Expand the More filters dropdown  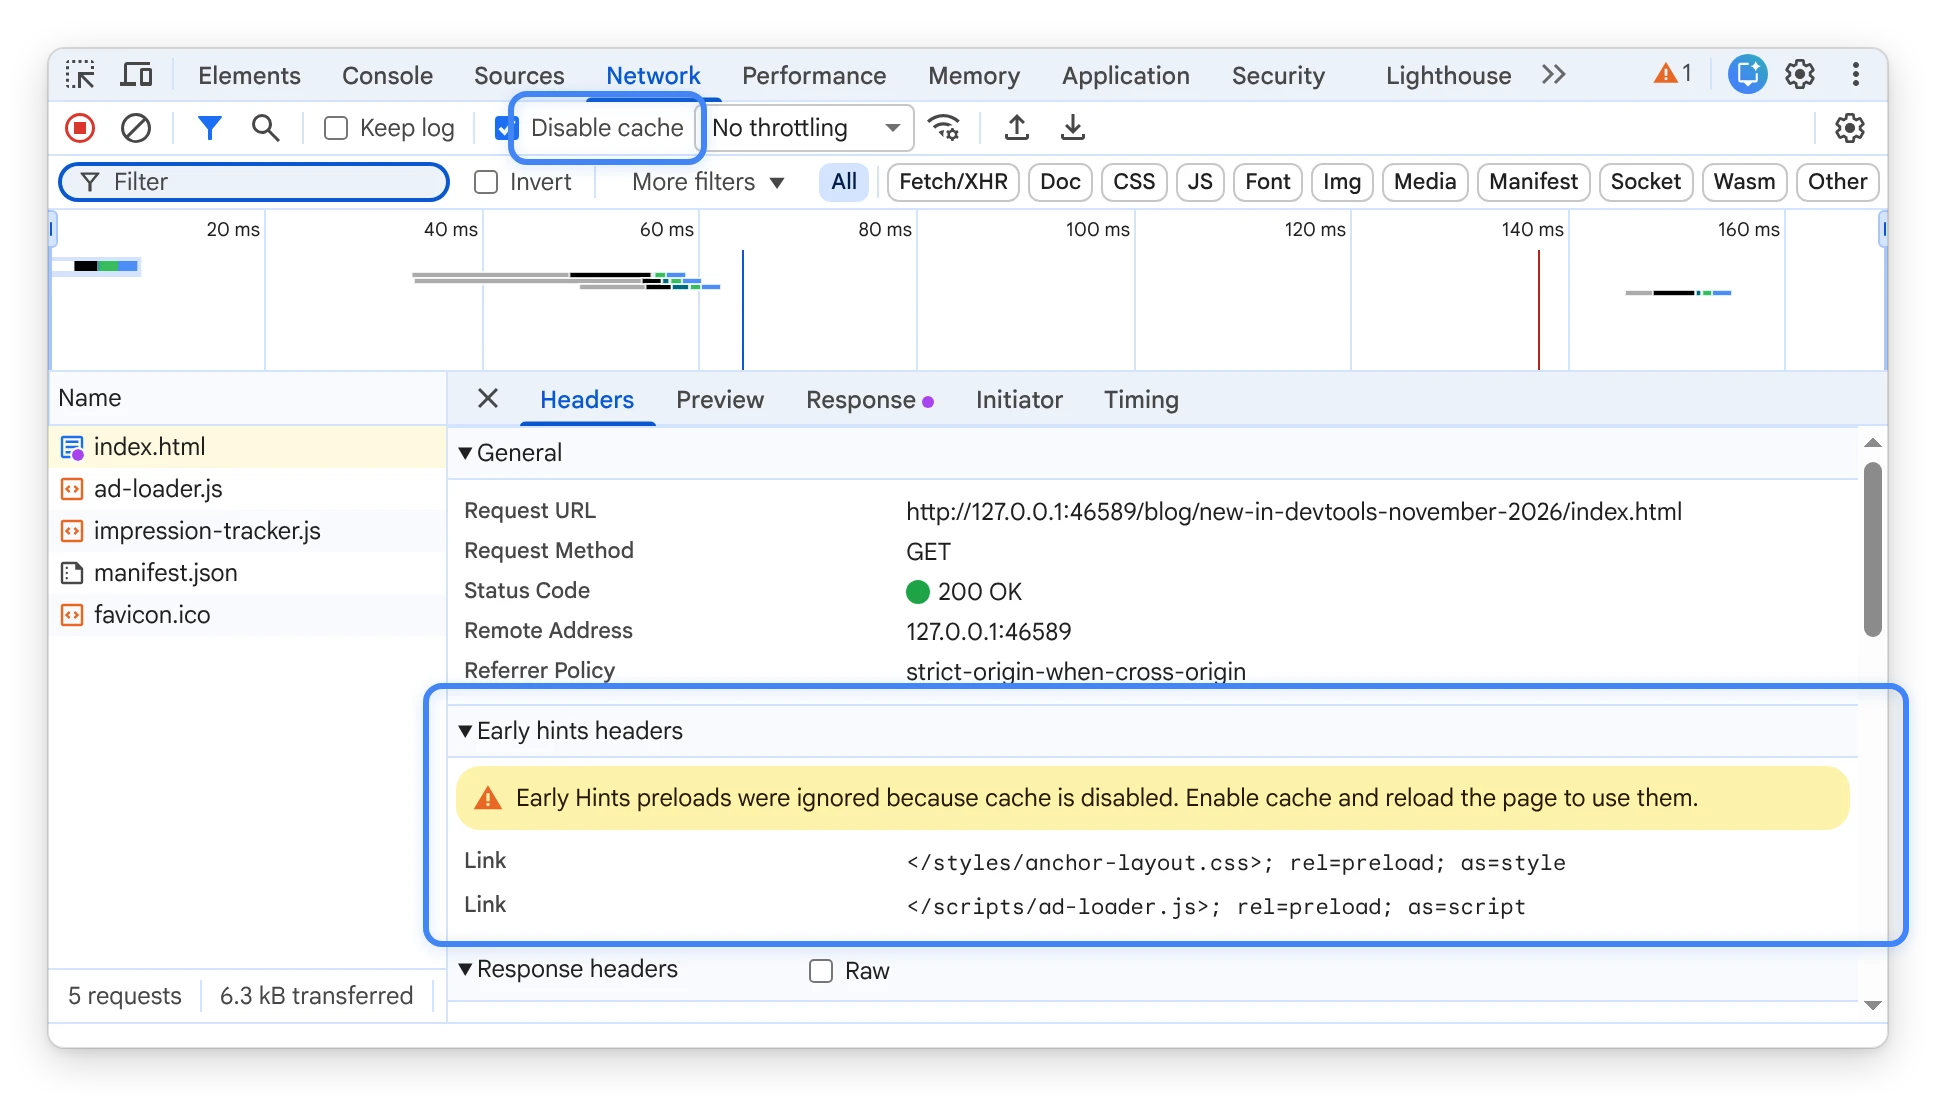708,182
